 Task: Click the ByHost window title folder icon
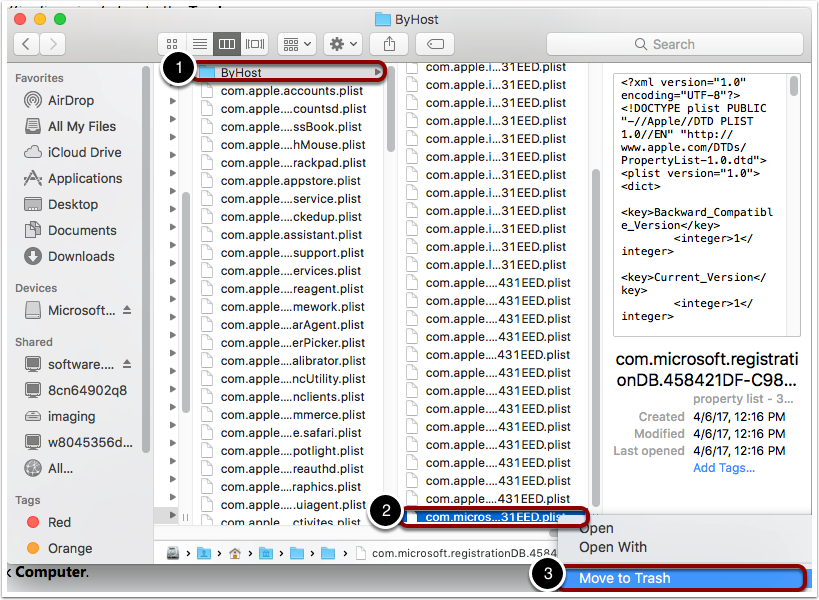pos(383,19)
